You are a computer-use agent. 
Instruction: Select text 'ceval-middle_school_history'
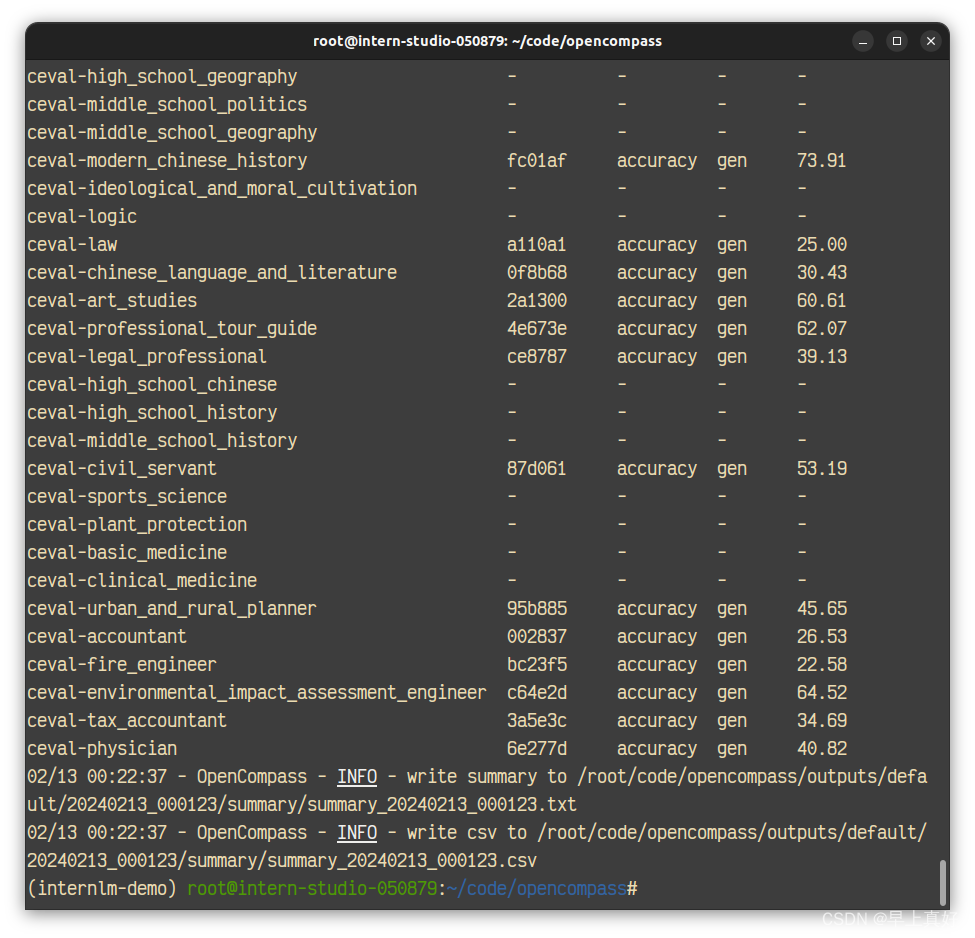pyautogui.click(x=162, y=440)
